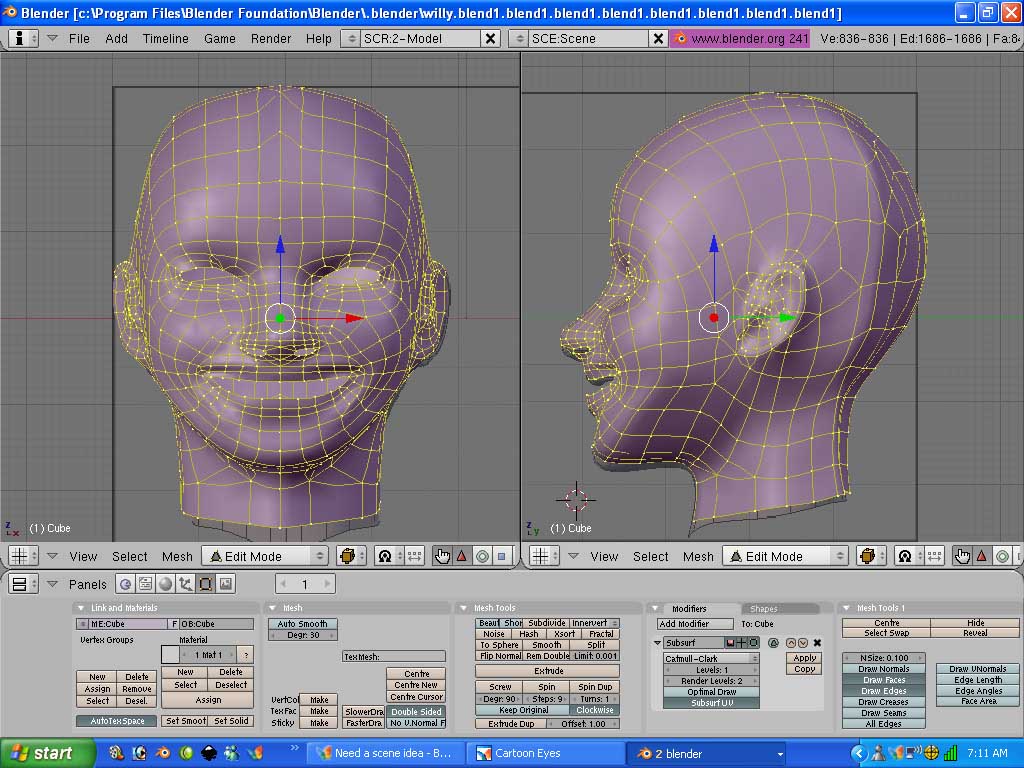Toggle Subsurf enable during rendering icon
Screen dimensions: 1024x768
[730, 643]
